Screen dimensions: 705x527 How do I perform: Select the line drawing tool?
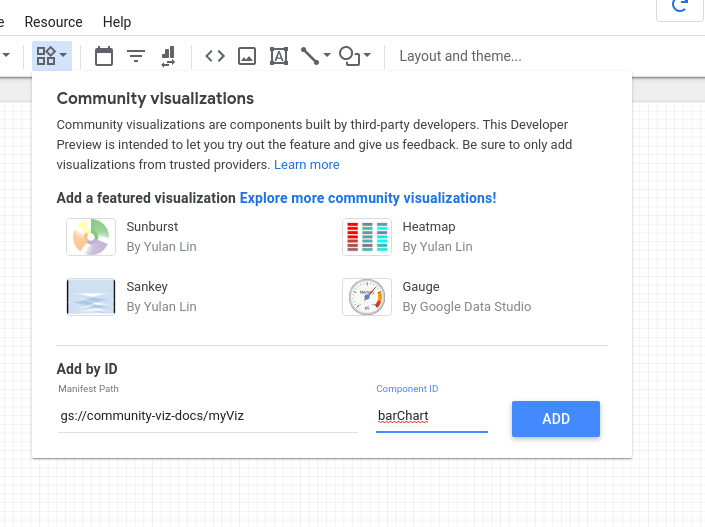310,56
